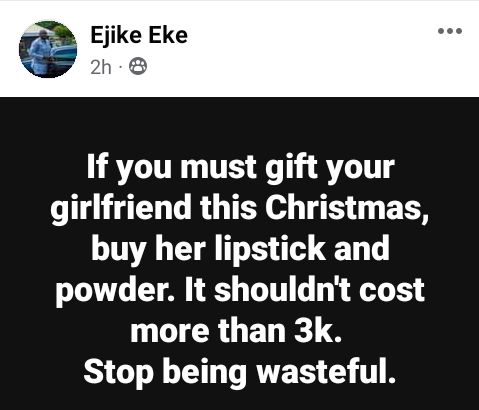Screen dimensions: 479x410
Task: Select the line 'girlfriend this Christmas,'
Action: 239,208
